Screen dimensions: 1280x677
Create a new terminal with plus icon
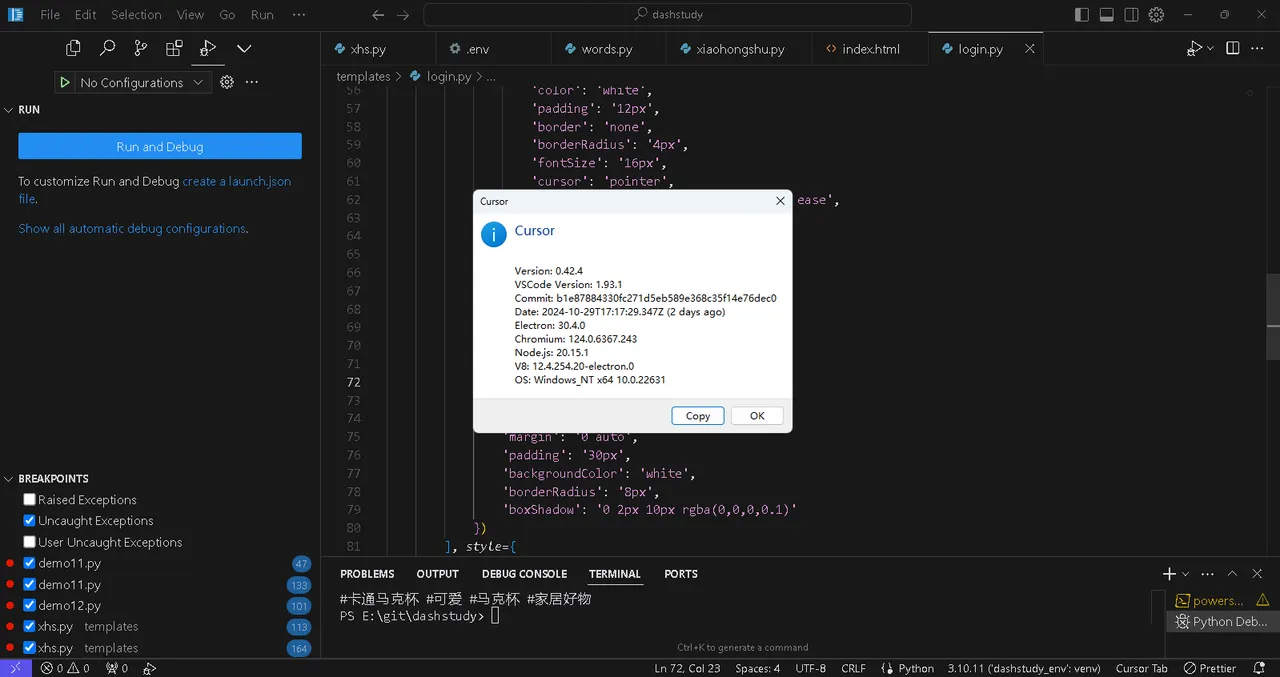(x=1169, y=574)
